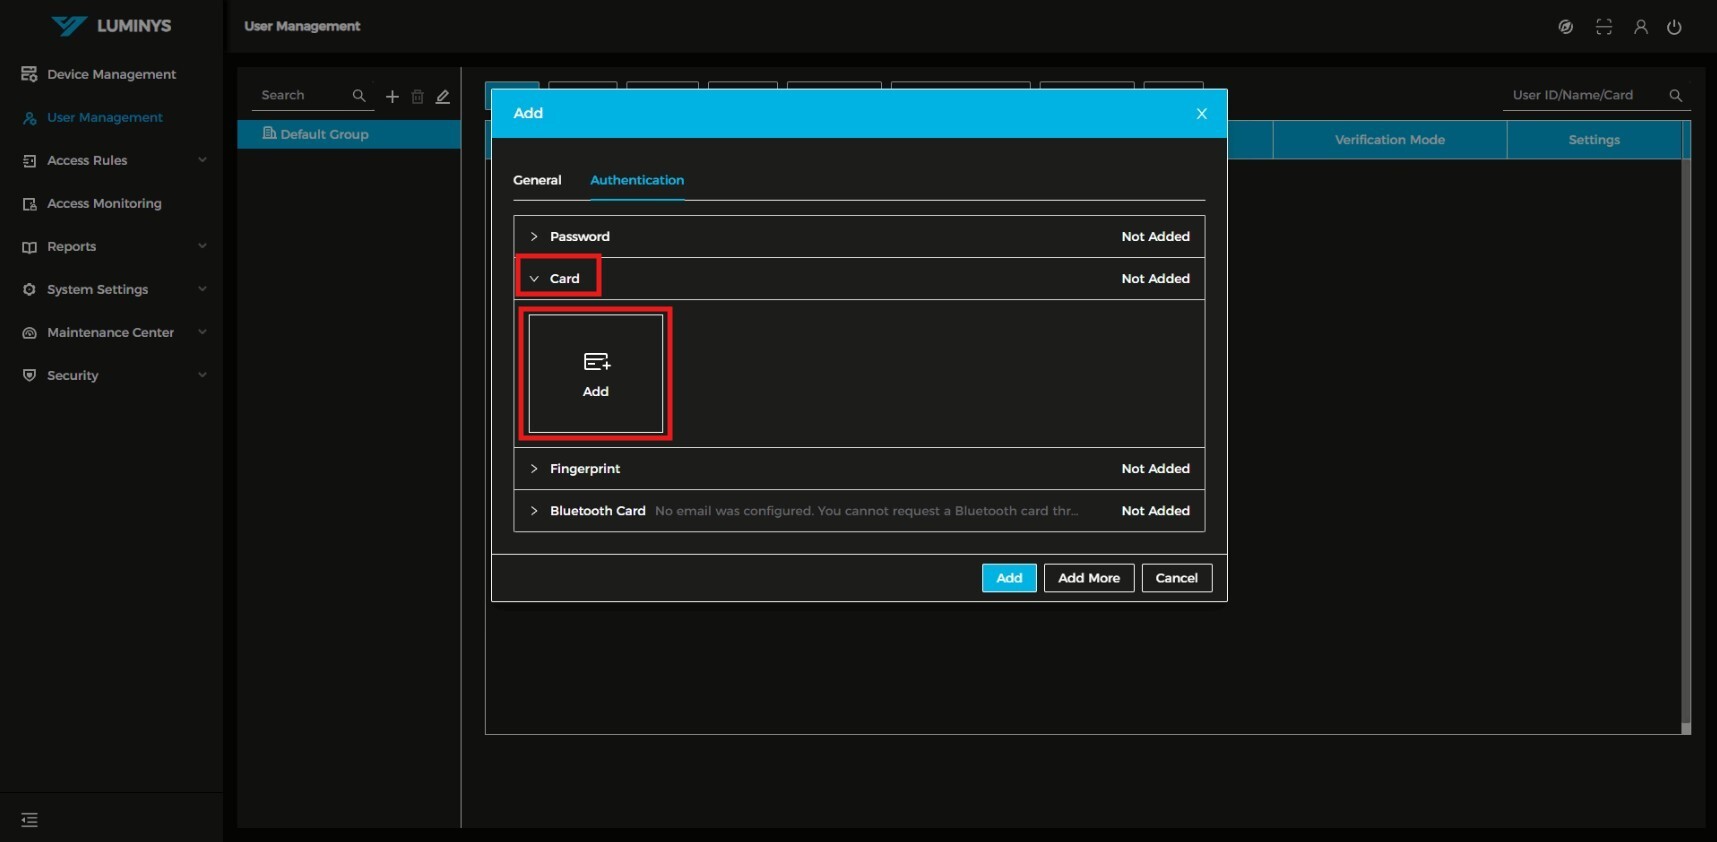This screenshot has height=842, width=1717.
Task: Click the Add card tile
Action: click(596, 374)
